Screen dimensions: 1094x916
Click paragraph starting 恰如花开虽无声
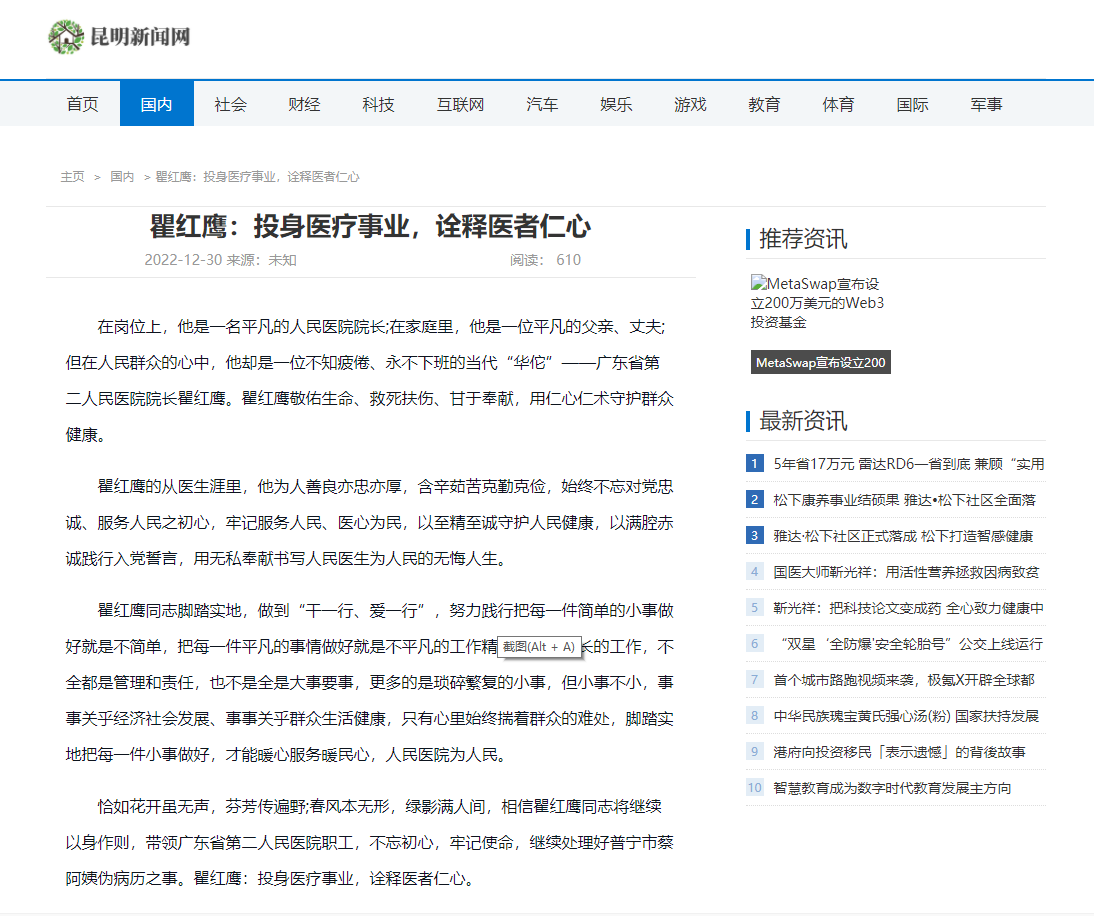click(x=370, y=842)
